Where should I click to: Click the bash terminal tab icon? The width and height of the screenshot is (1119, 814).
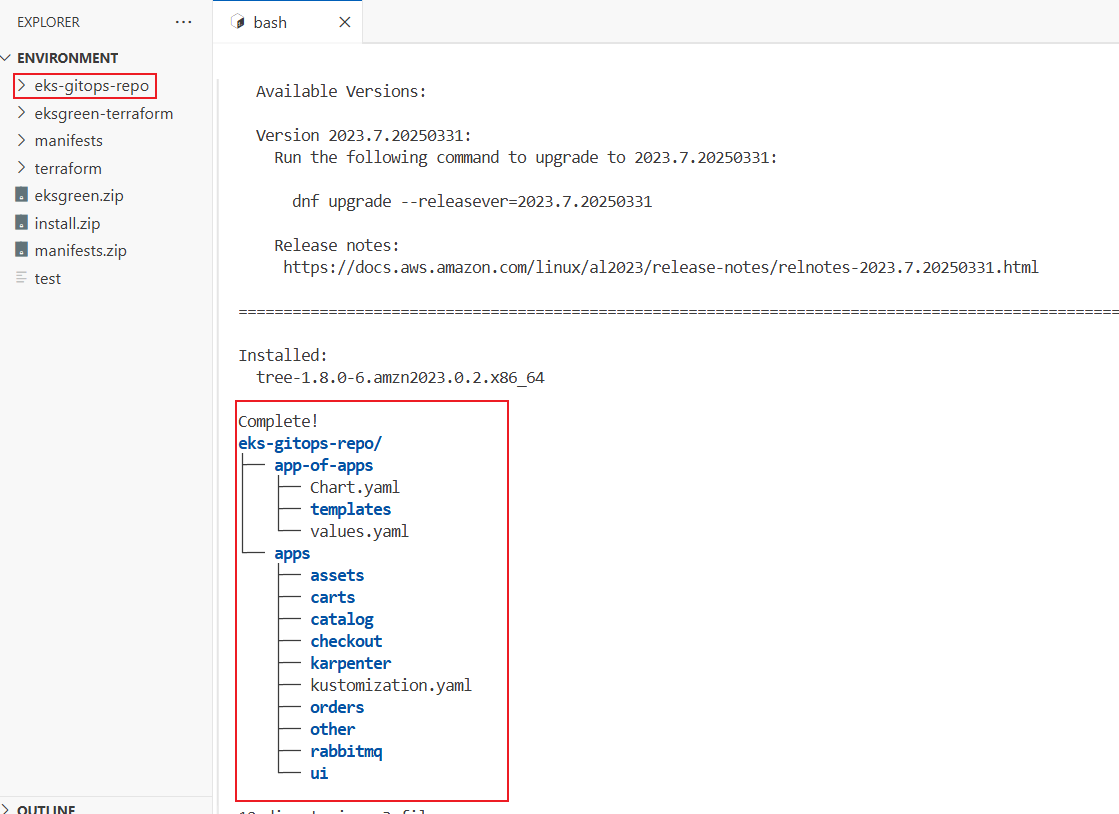[238, 22]
